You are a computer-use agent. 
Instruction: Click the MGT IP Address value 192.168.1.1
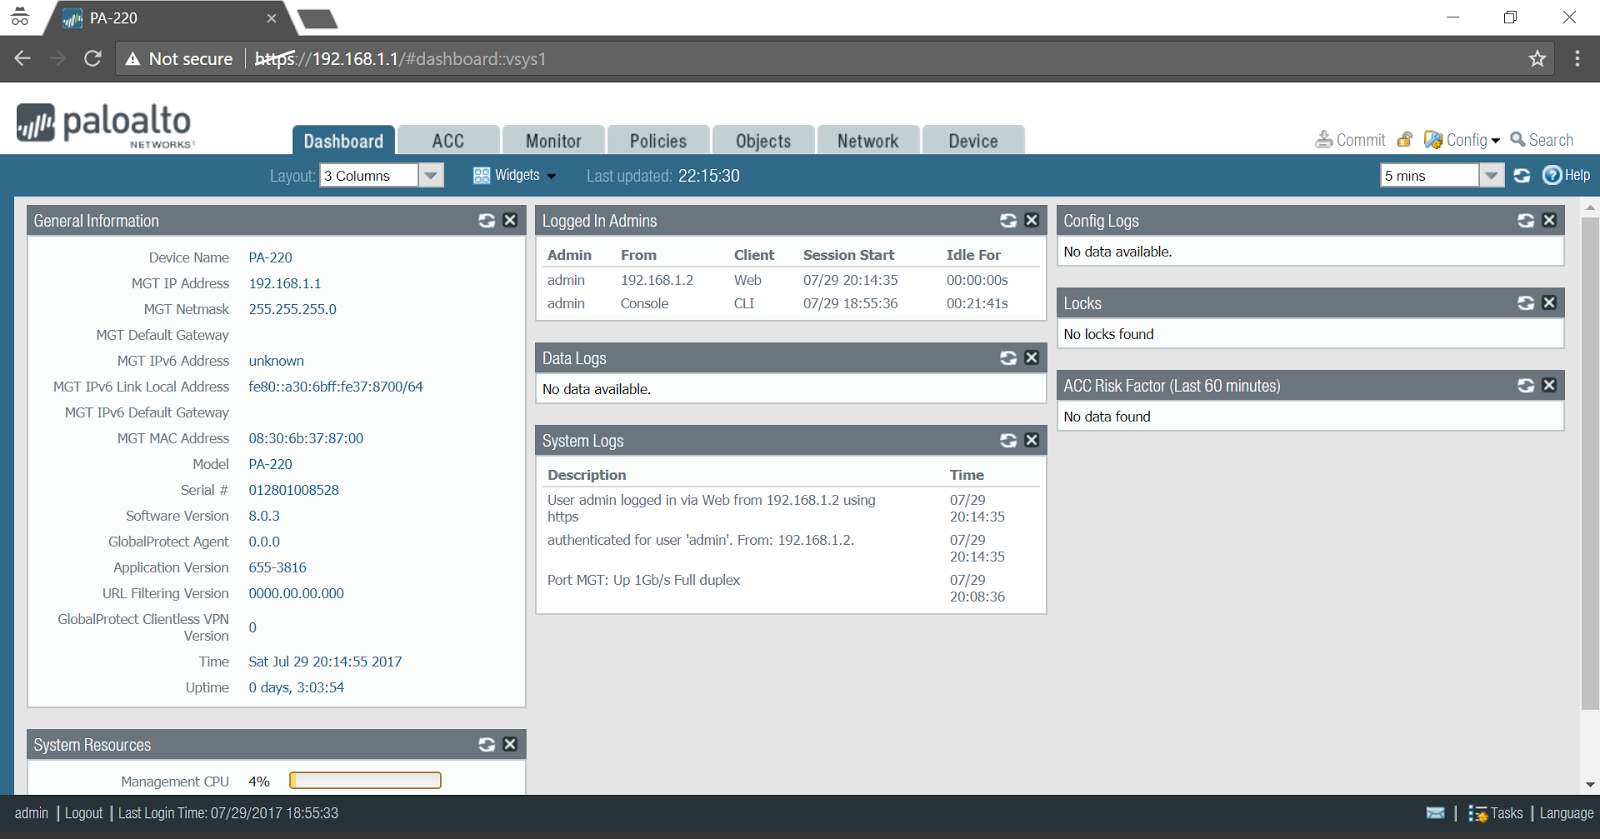click(x=285, y=283)
